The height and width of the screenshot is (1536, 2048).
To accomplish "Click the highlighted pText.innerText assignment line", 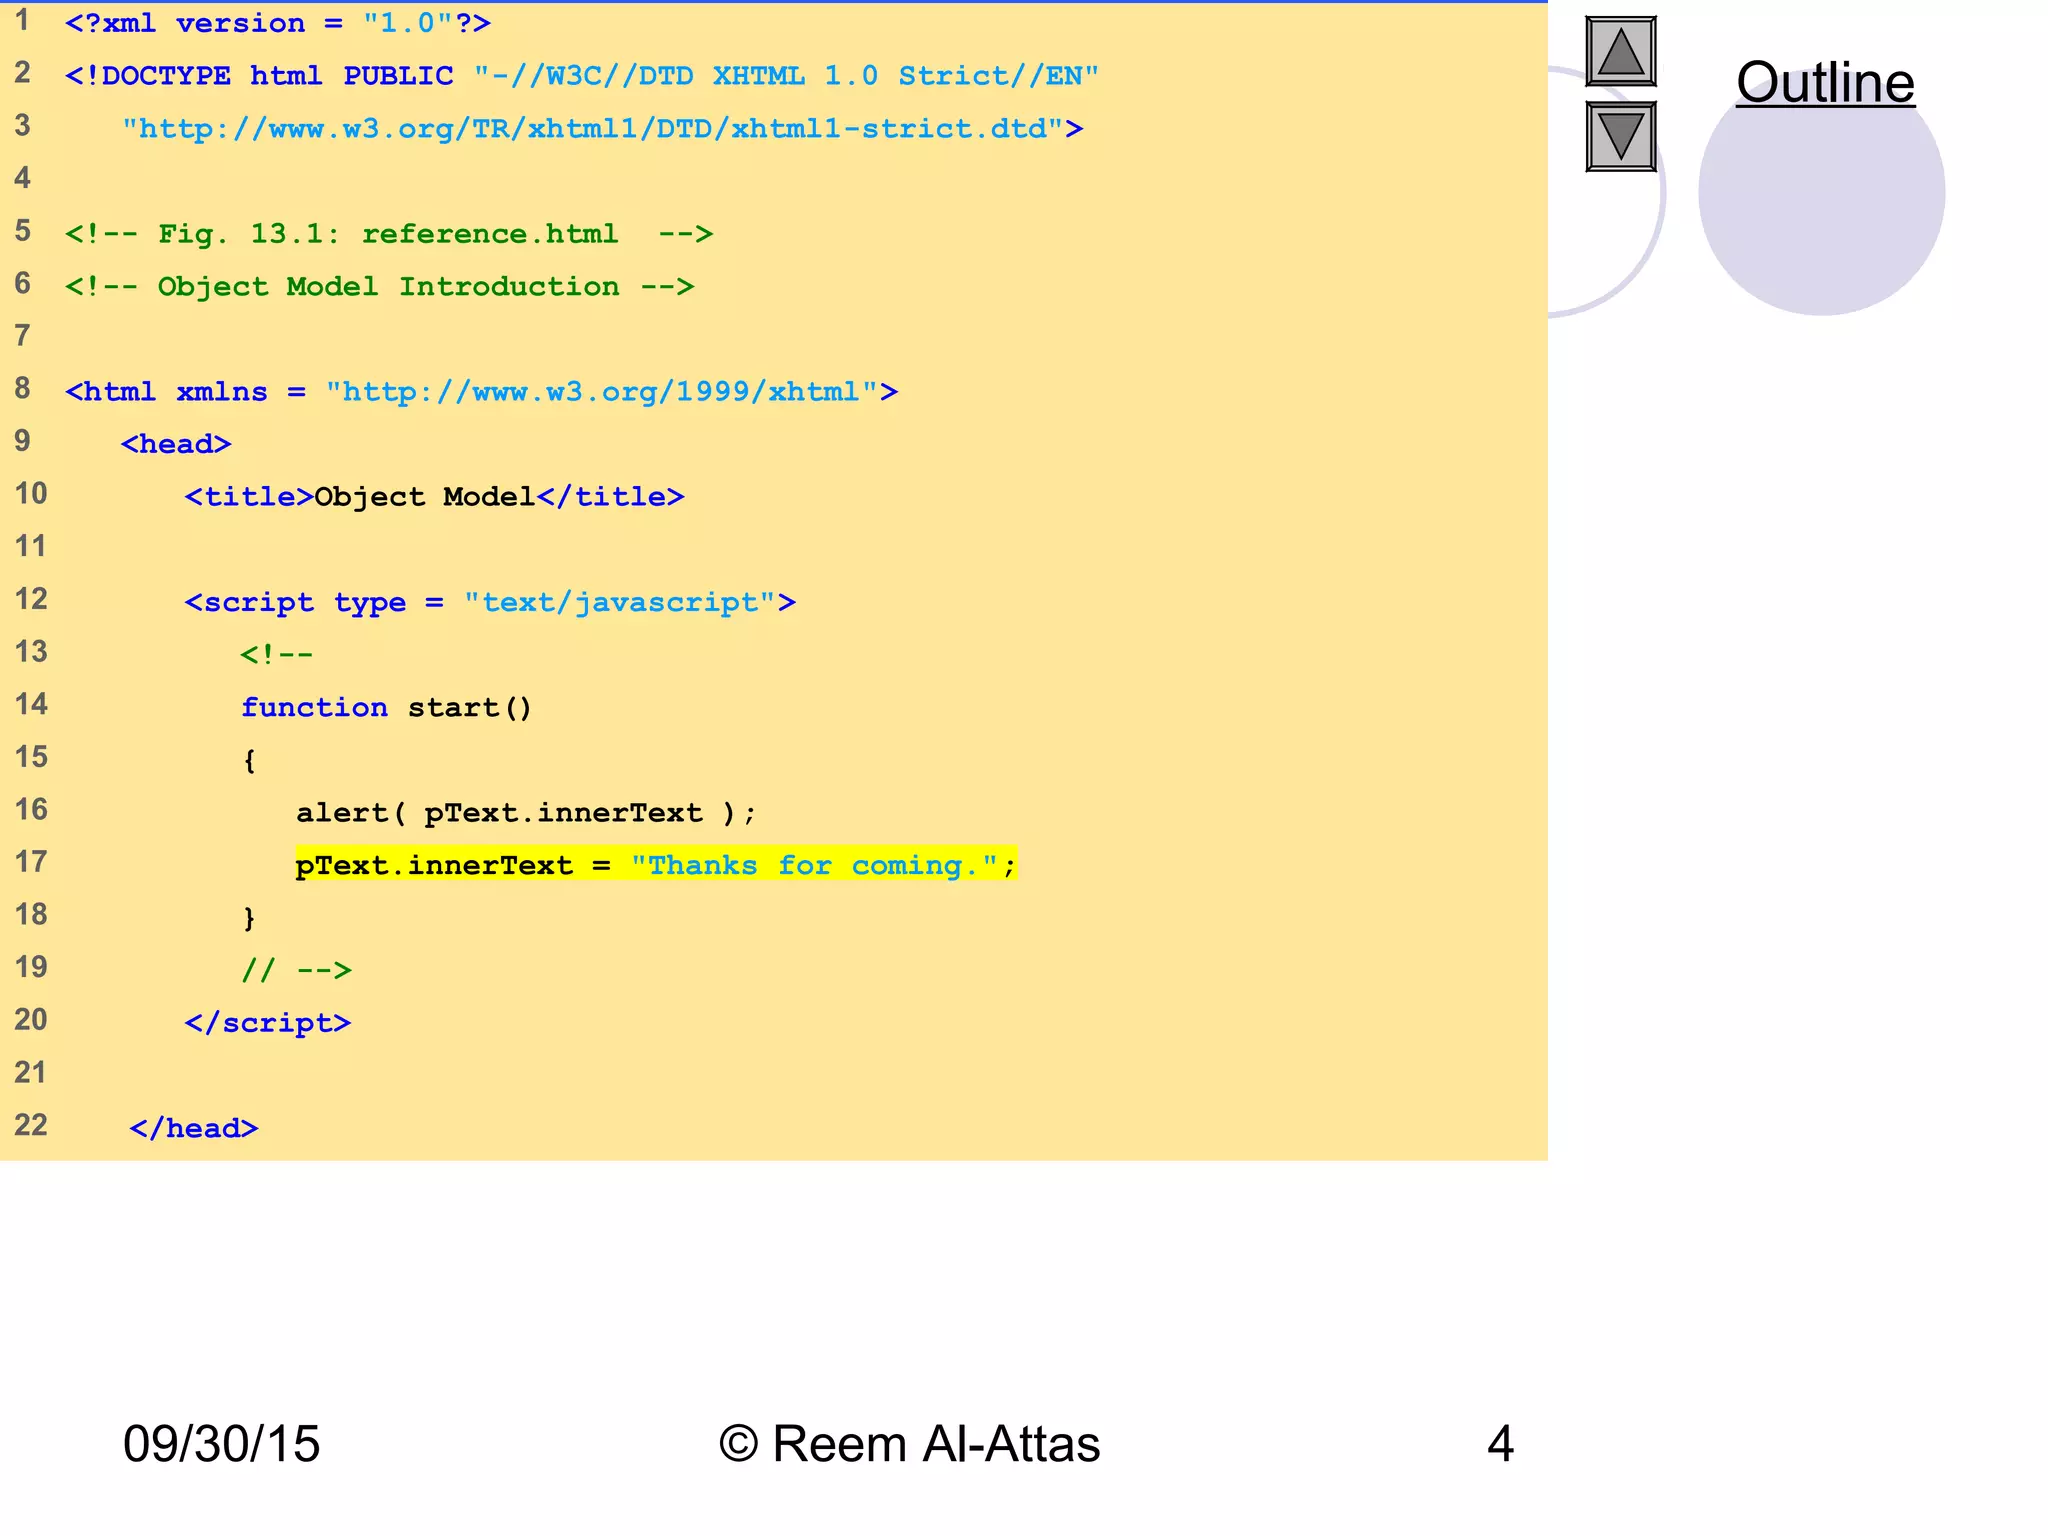I will 655,865.
